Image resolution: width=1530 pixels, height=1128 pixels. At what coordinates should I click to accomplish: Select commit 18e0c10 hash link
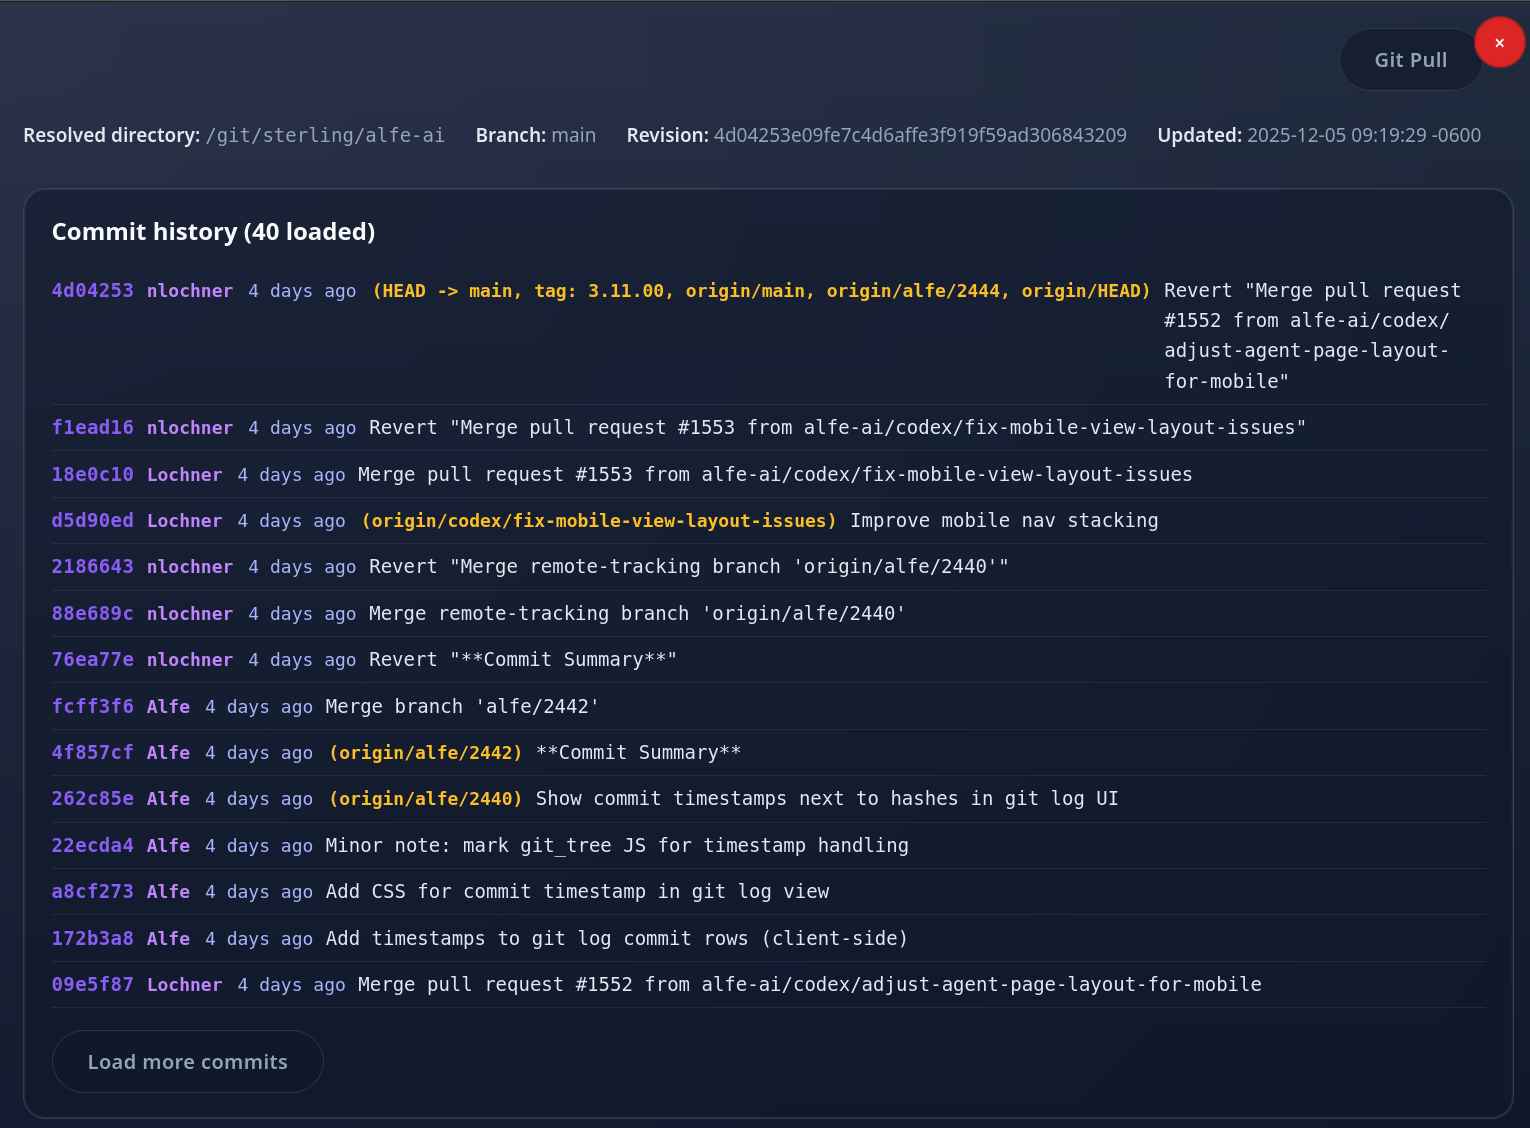click(92, 475)
